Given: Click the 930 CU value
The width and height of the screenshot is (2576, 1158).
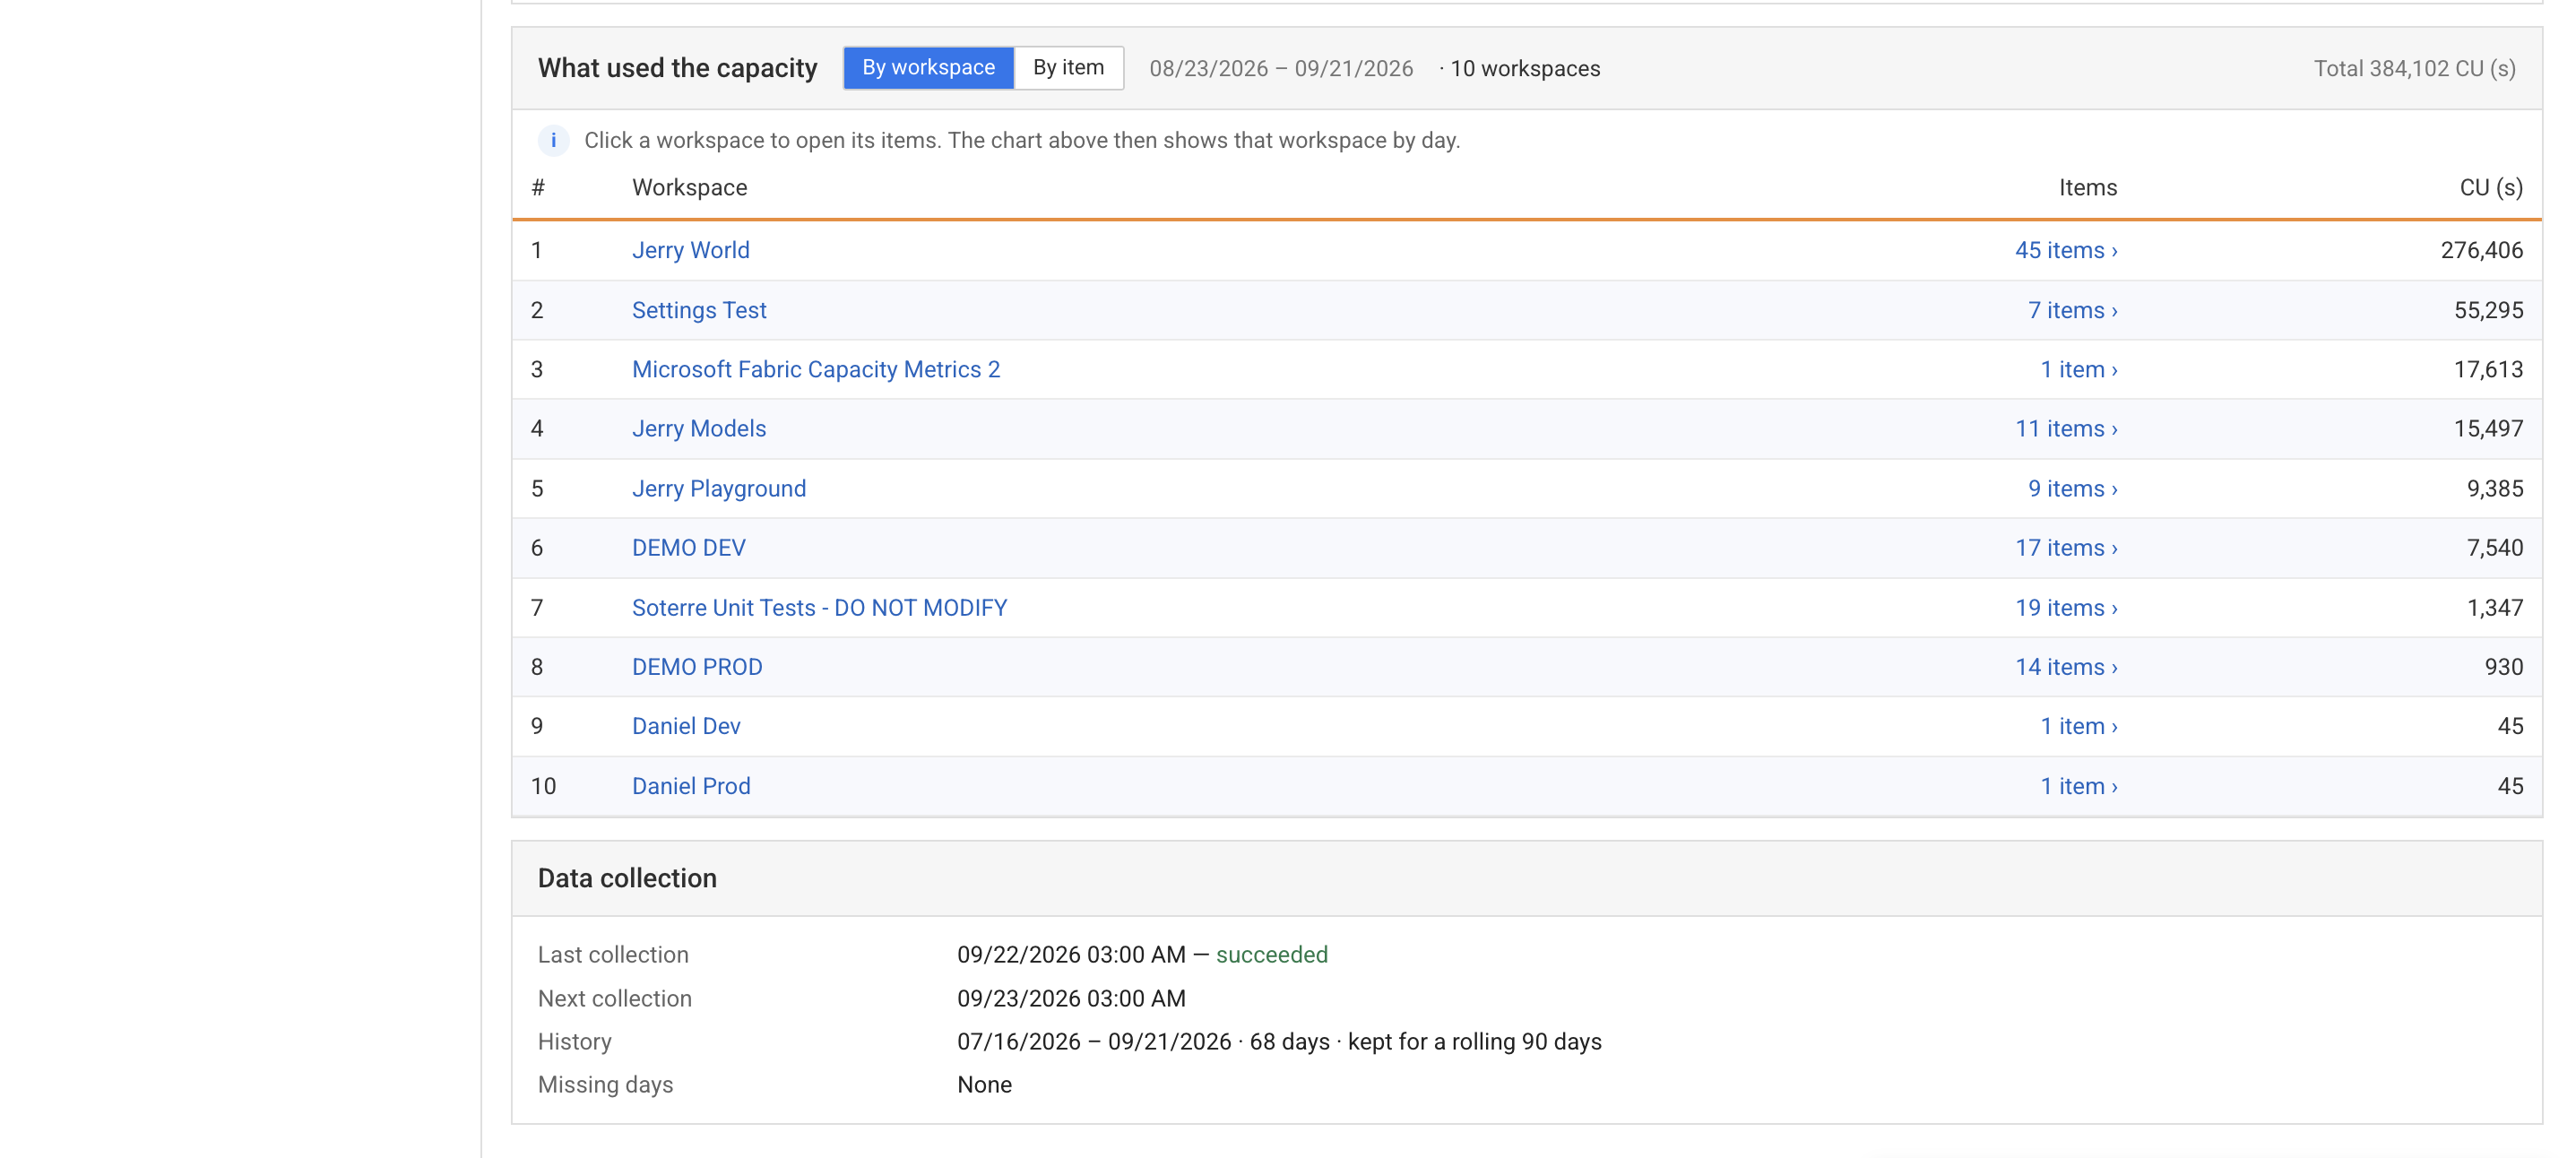Looking at the screenshot, I should pyautogui.click(x=2503, y=666).
